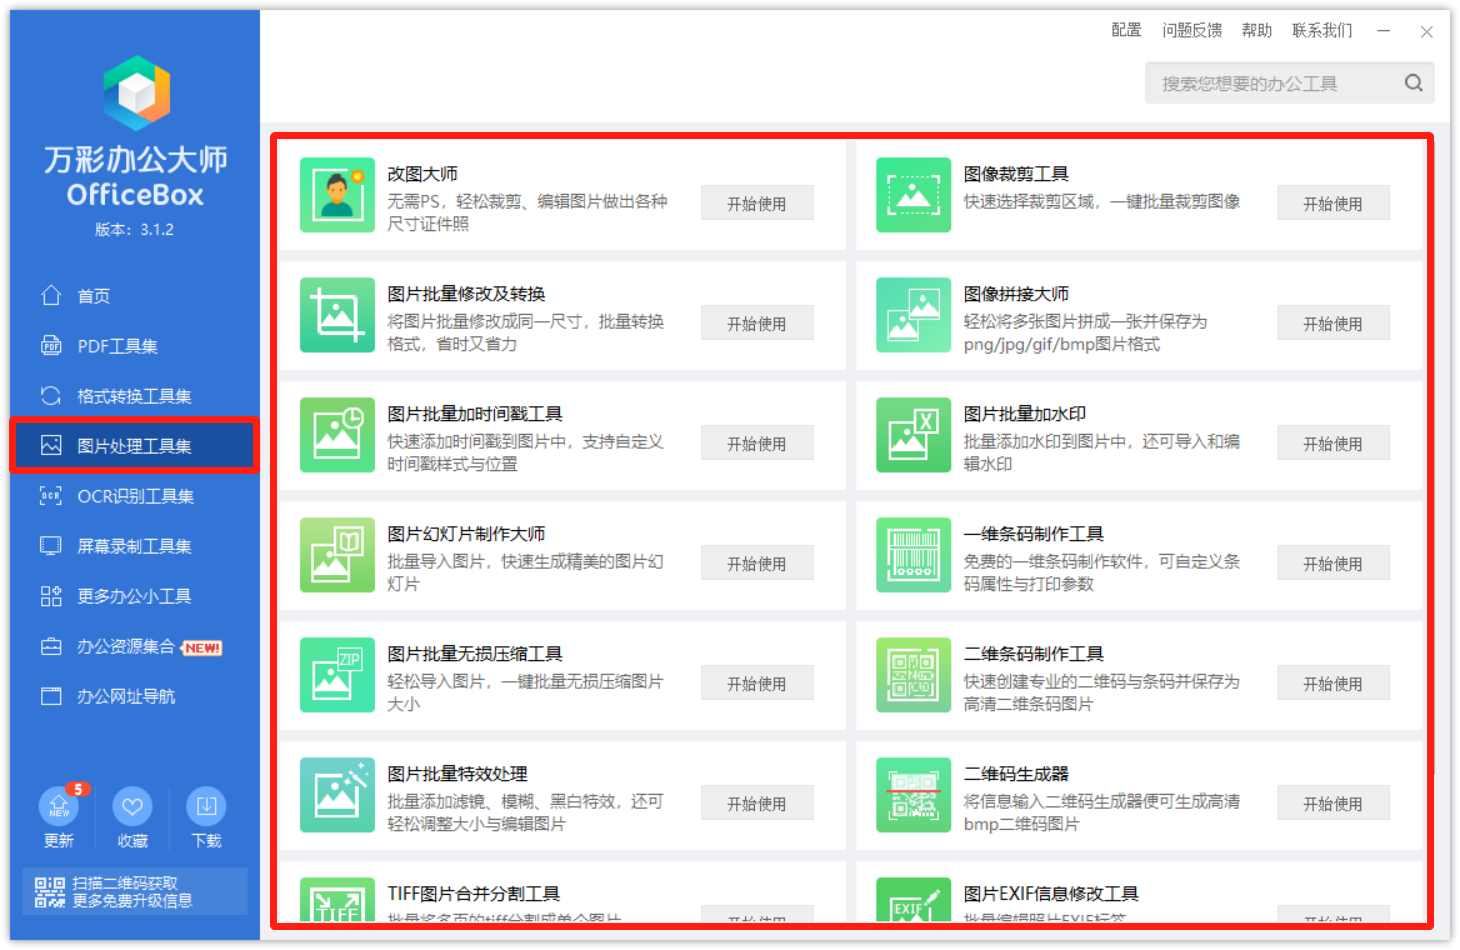Click the 图片批量特效处理 icon
The height and width of the screenshot is (950, 1460).
coord(337,795)
